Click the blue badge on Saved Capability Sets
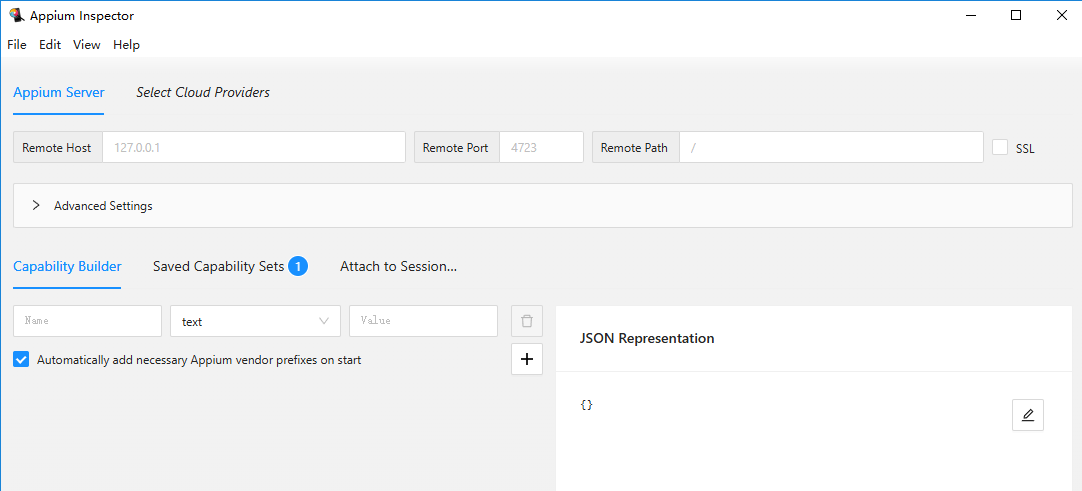1082x491 pixels. pyautogui.click(x=298, y=266)
